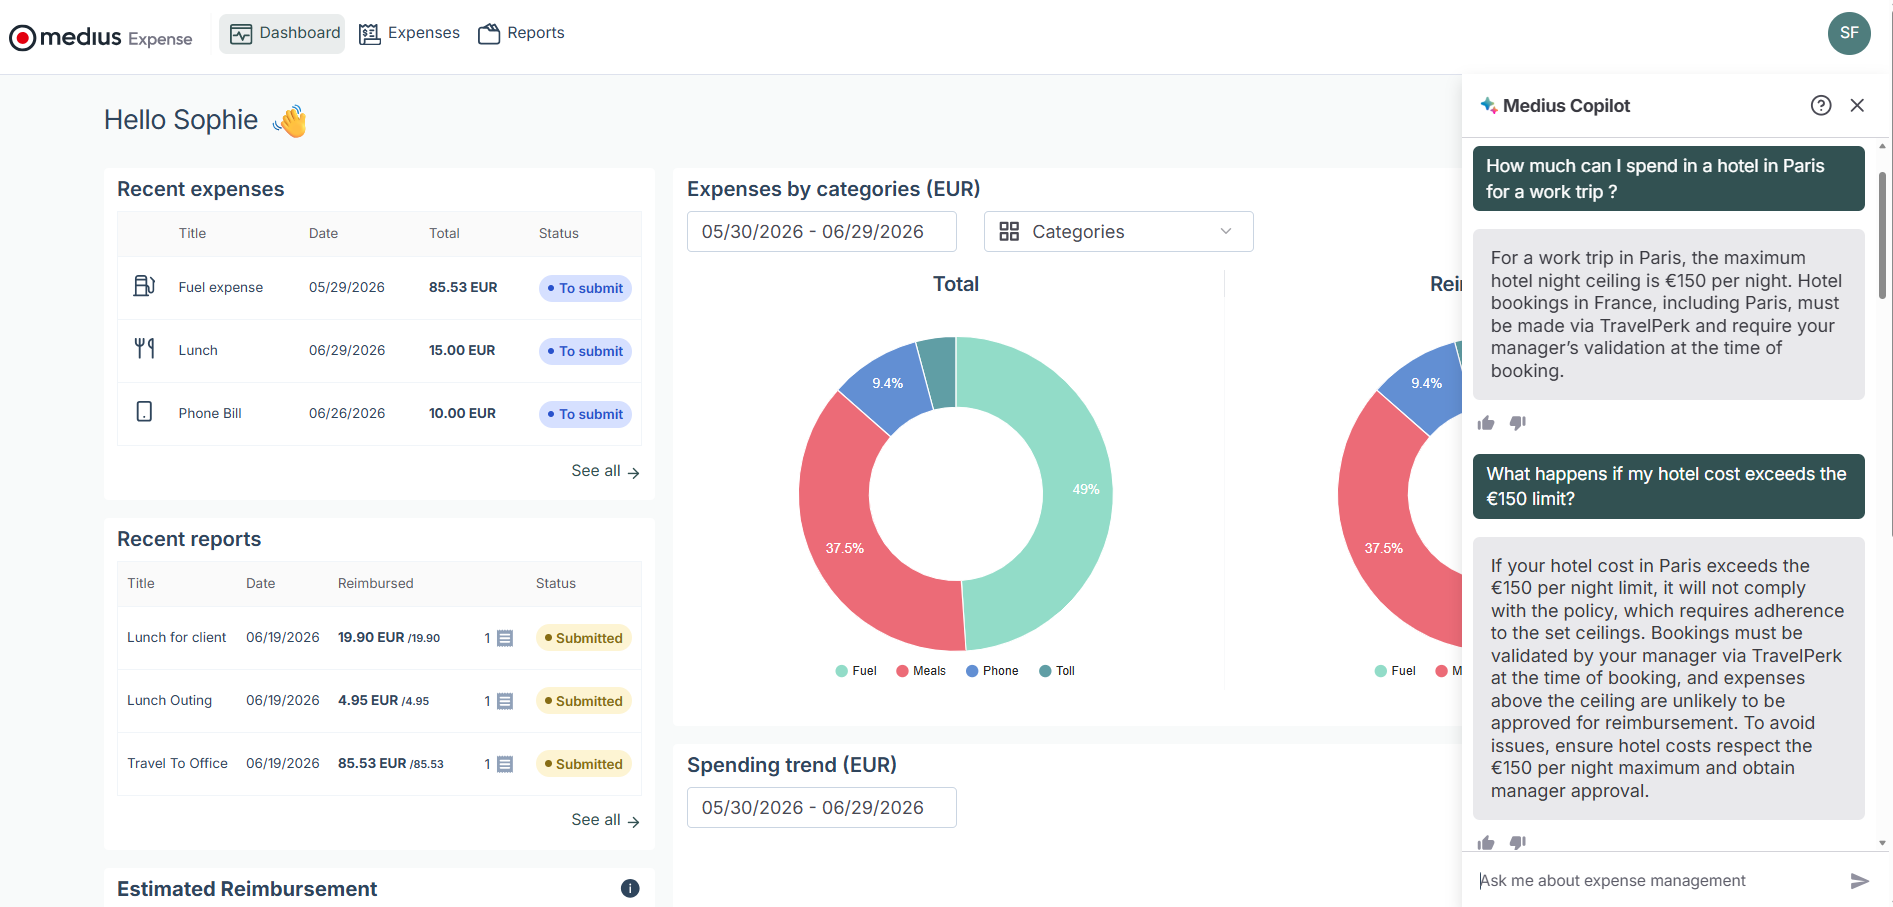Toggle Meals legend in Total chart
Image resolution: width=1893 pixels, height=907 pixels.
pyautogui.click(x=921, y=671)
